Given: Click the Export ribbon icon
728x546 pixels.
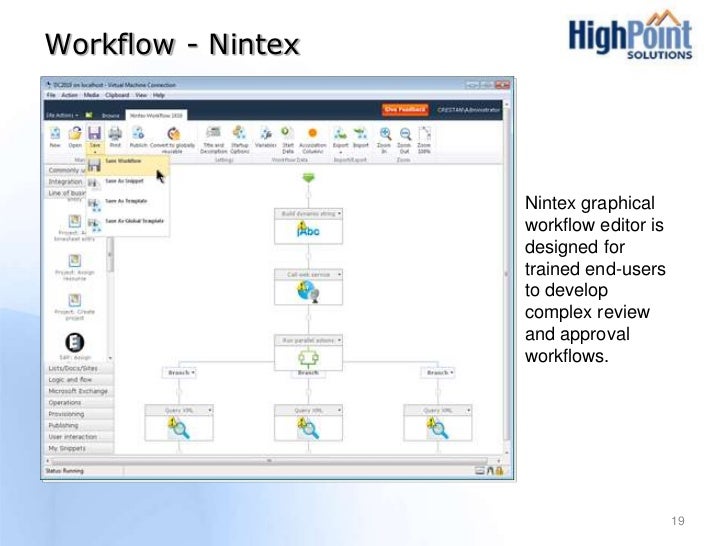Looking at the screenshot, I should [340, 134].
